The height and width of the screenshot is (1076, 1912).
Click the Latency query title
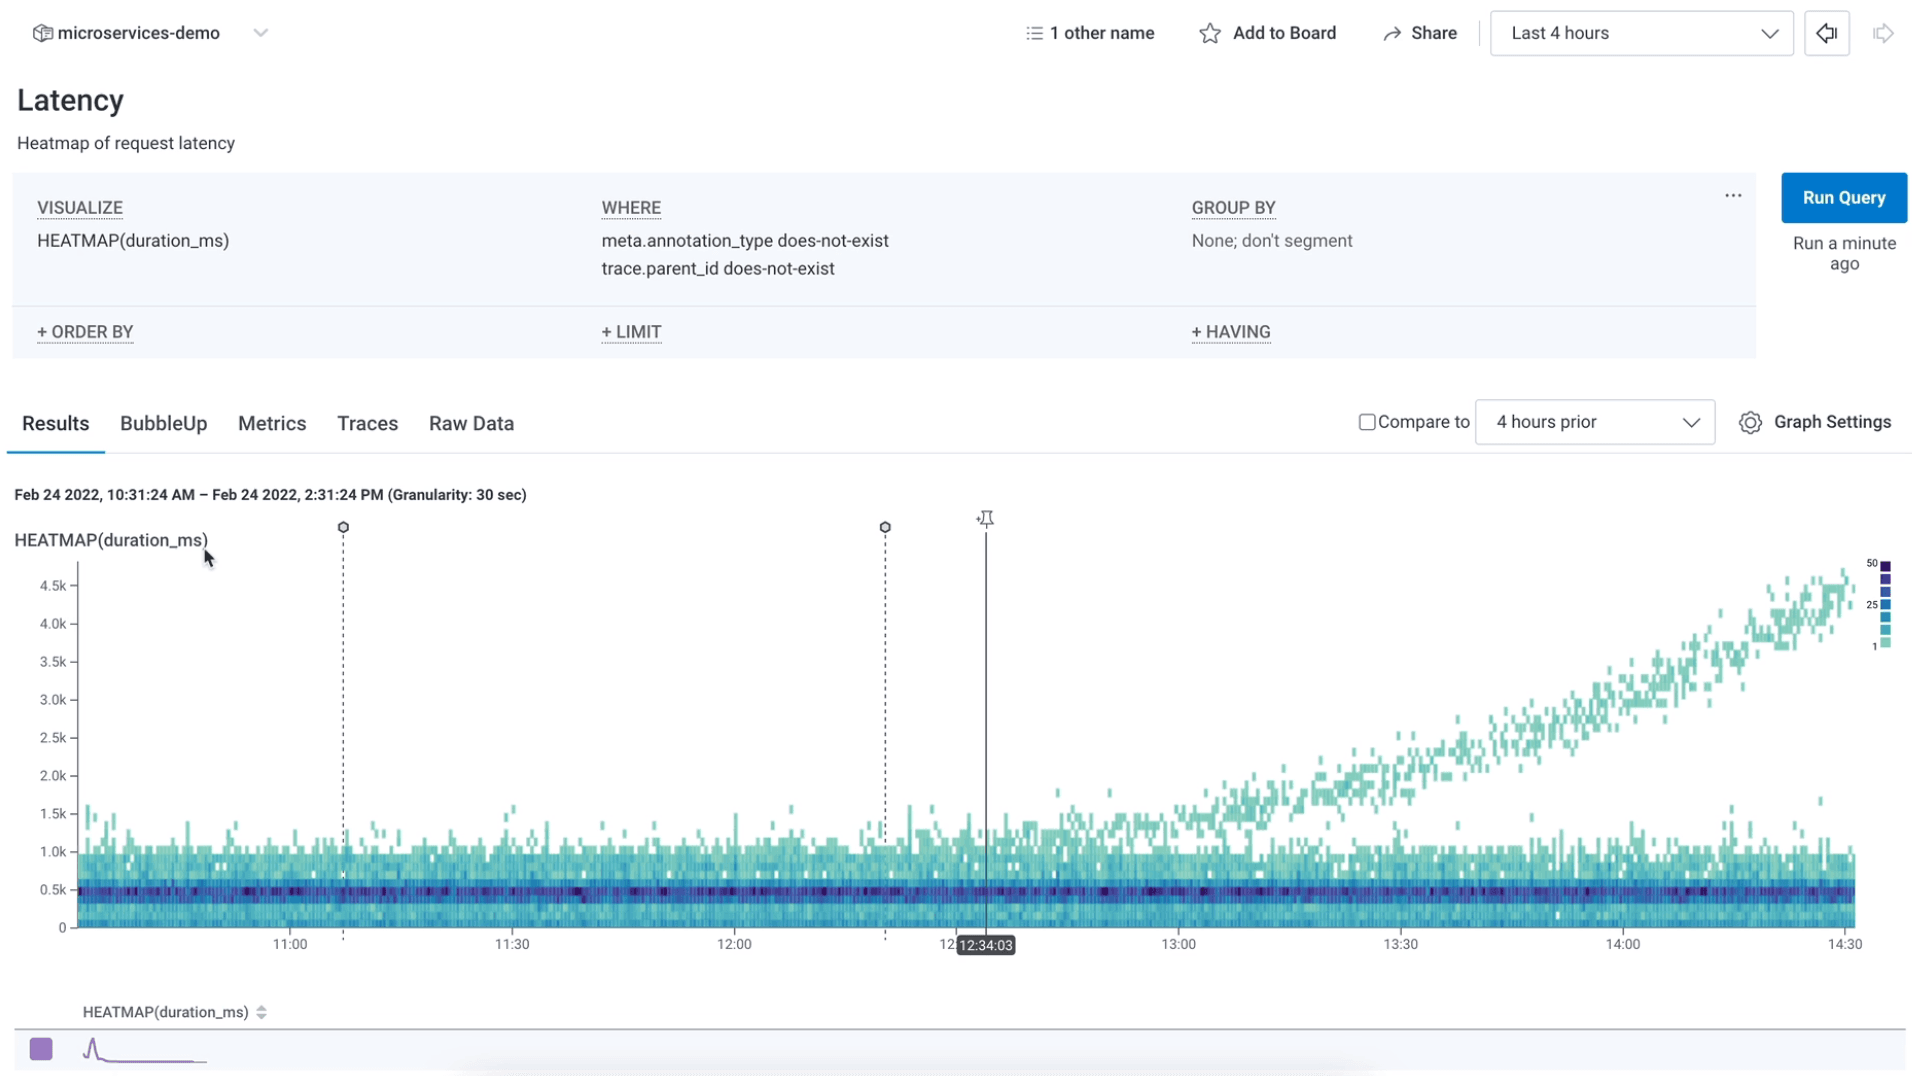[x=70, y=100]
